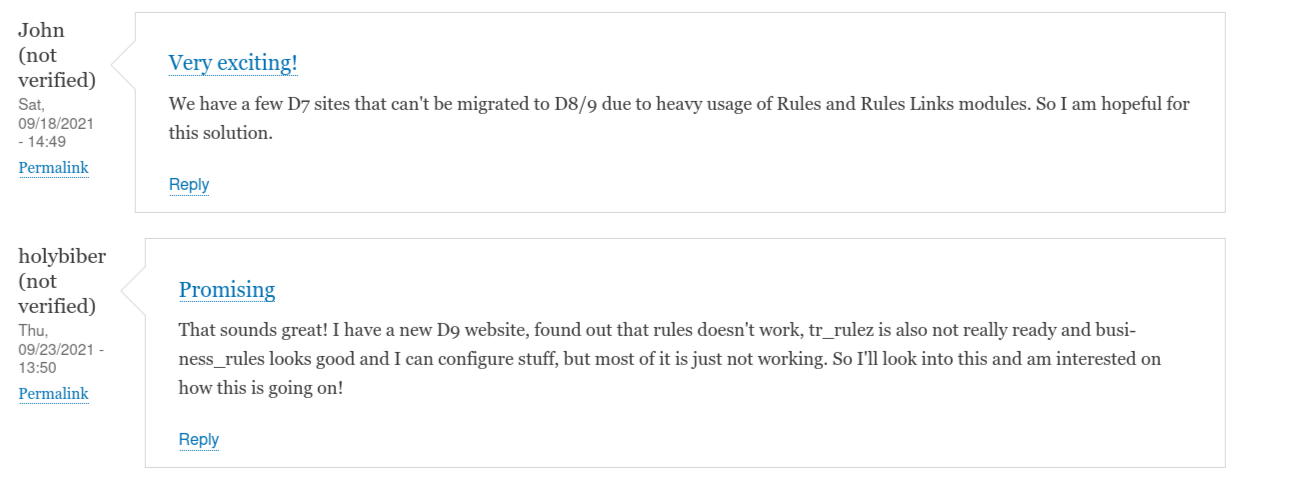
Task: Open the "Promising" comment title link
Action: point(227,290)
